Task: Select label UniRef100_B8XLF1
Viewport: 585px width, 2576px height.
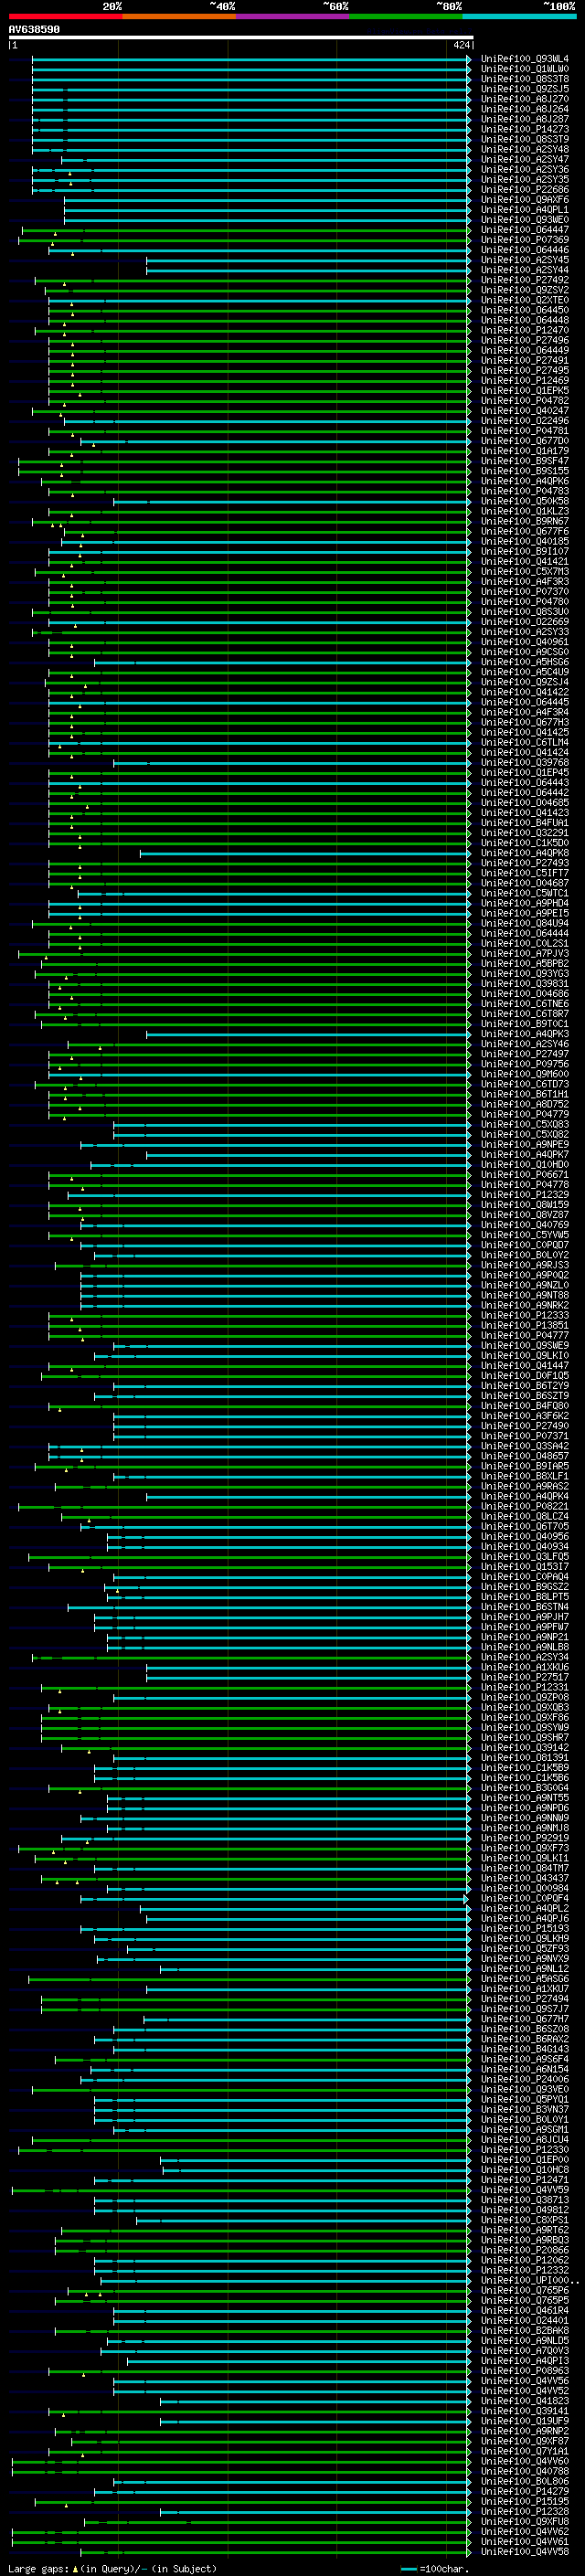Action: pos(525,1476)
